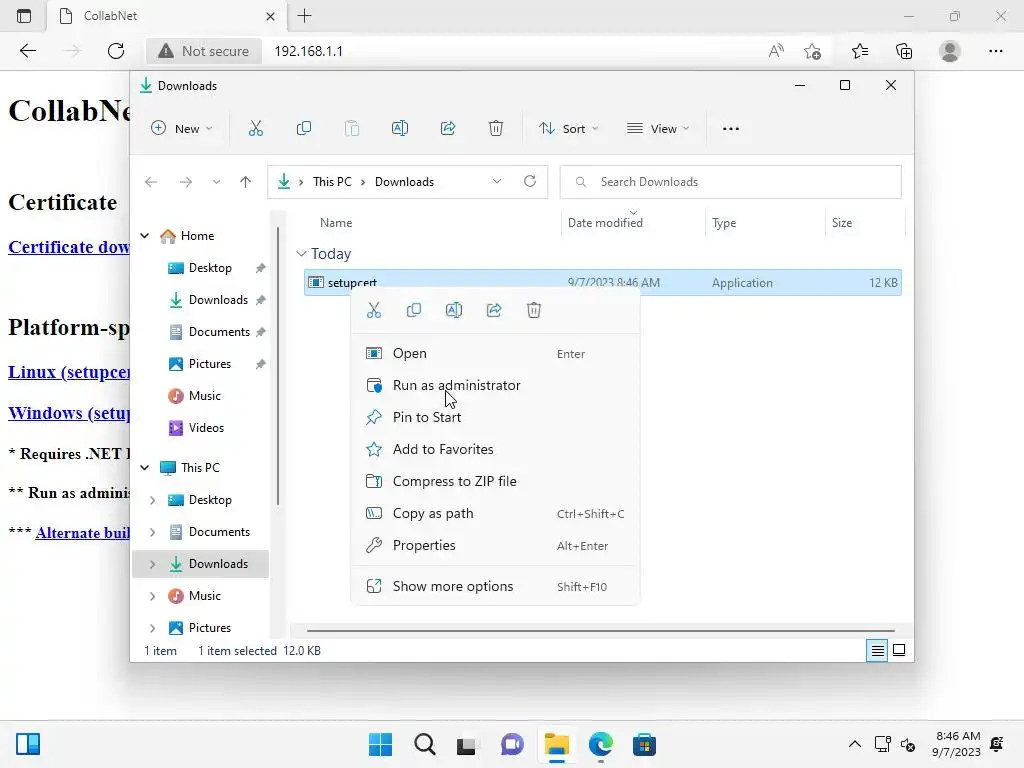
Task: Click the Delete icon in the context menu
Action: pos(534,310)
